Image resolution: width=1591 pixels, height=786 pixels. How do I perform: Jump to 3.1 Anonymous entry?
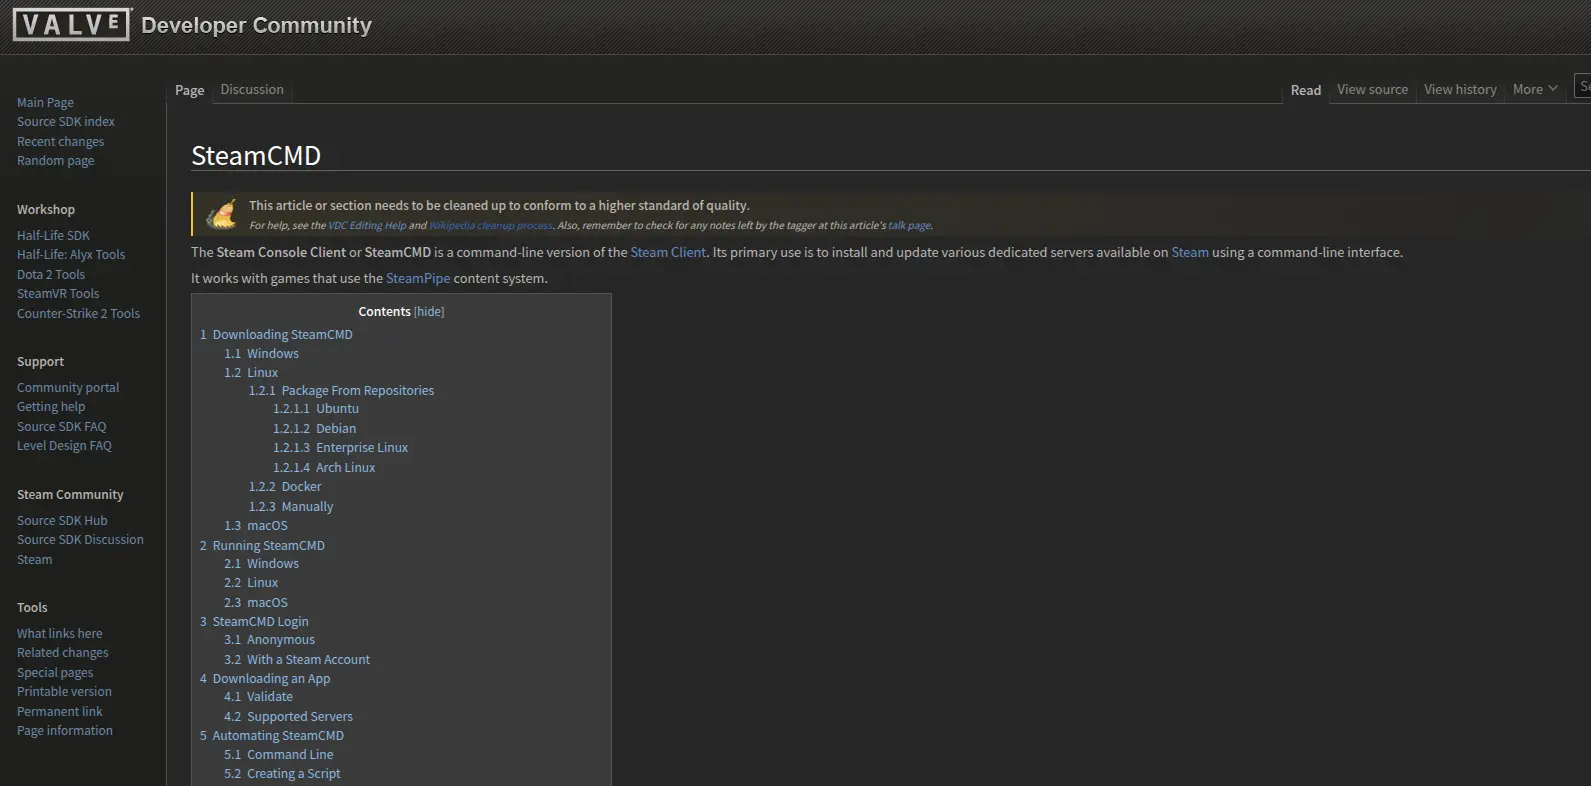pos(269,639)
